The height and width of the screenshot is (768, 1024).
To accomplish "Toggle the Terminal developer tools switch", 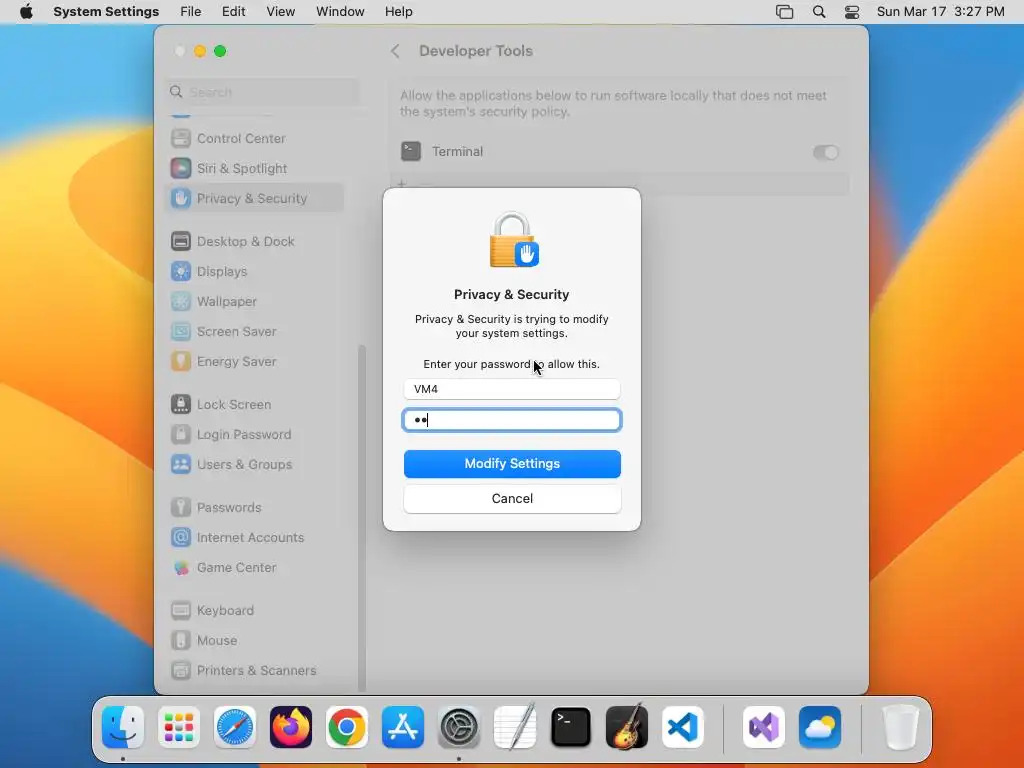I will pos(825,152).
